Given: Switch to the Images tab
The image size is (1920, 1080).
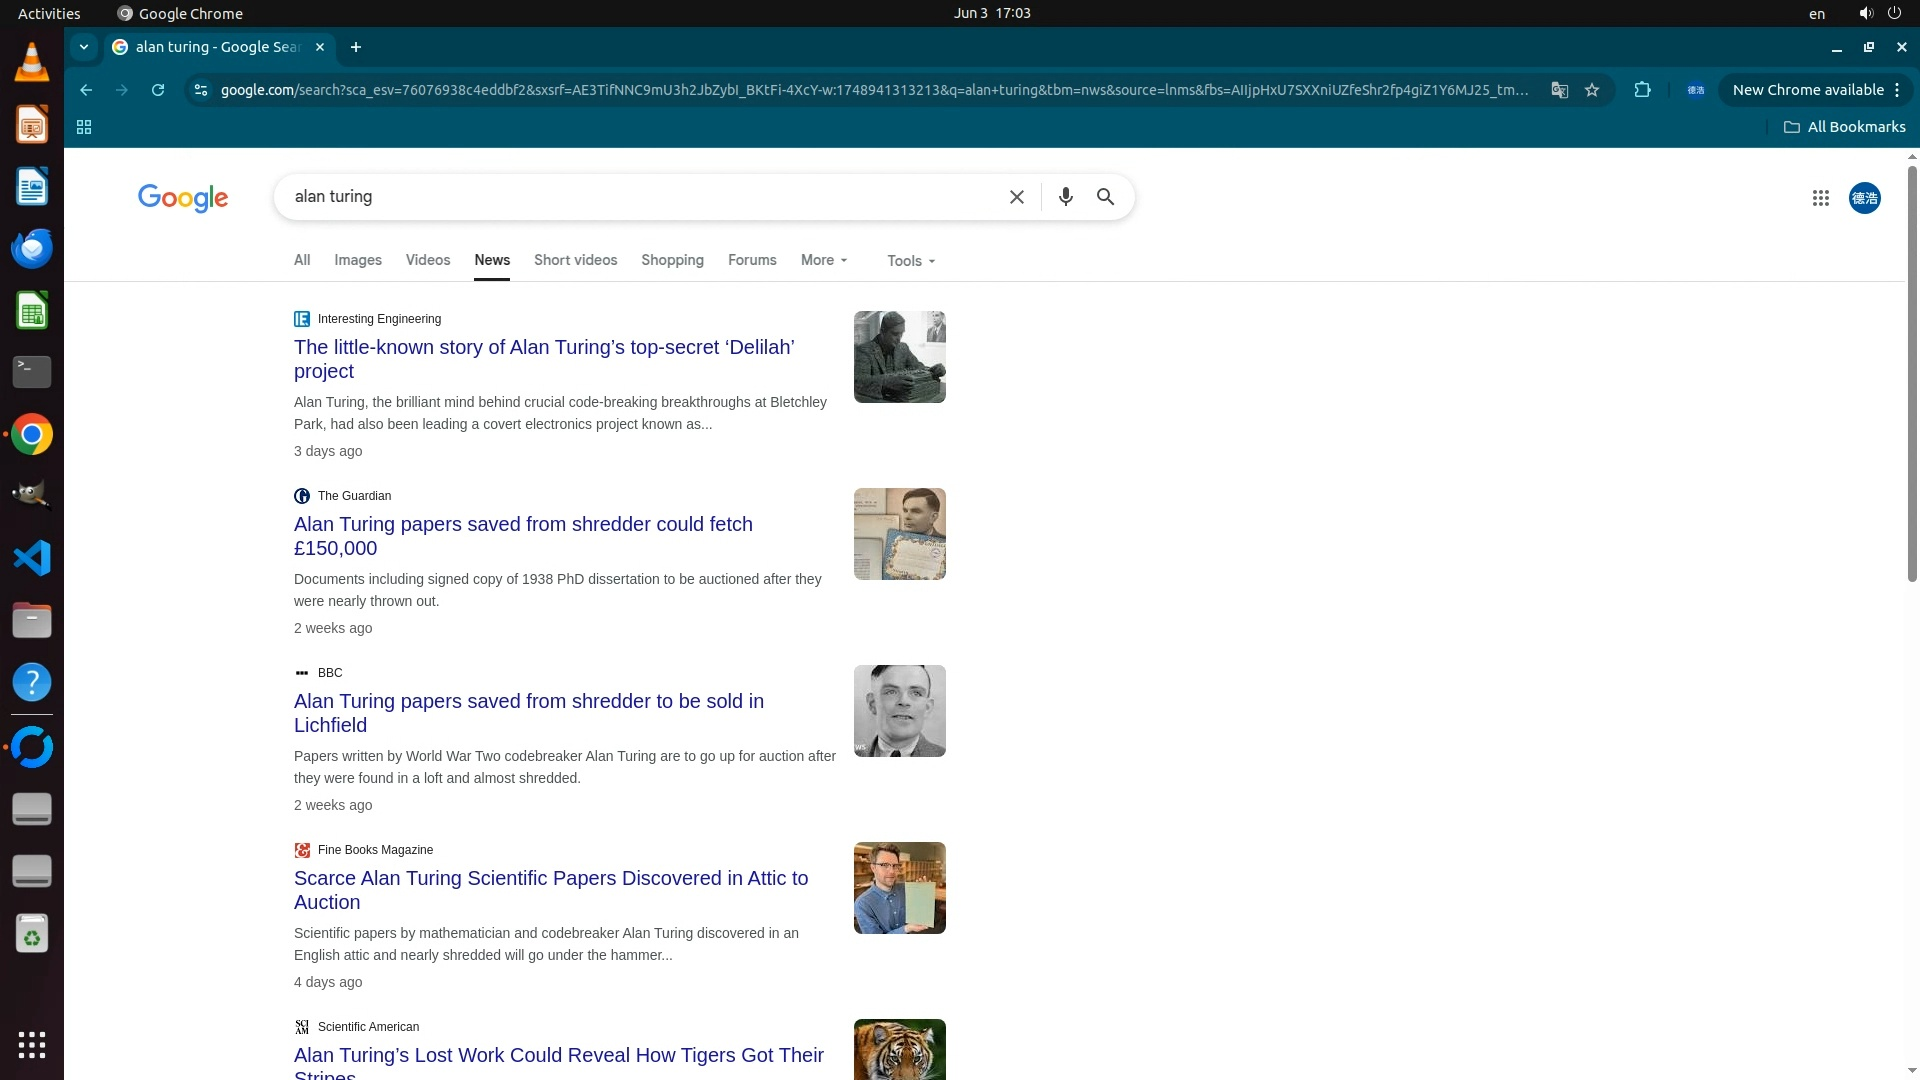Looking at the screenshot, I should click(x=357, y=260).
